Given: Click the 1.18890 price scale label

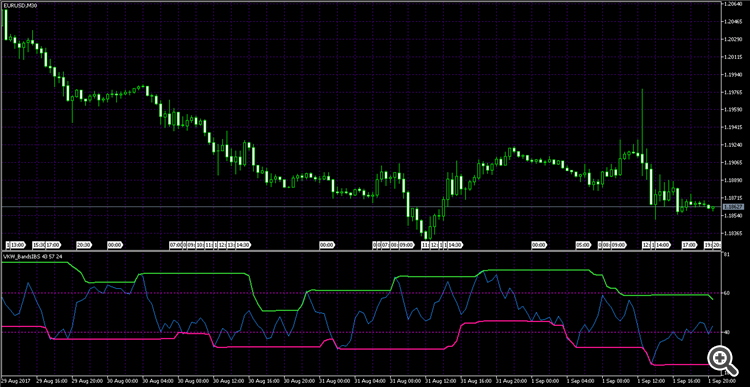Looking at the screenshot, I should click(x=733, y=180).
